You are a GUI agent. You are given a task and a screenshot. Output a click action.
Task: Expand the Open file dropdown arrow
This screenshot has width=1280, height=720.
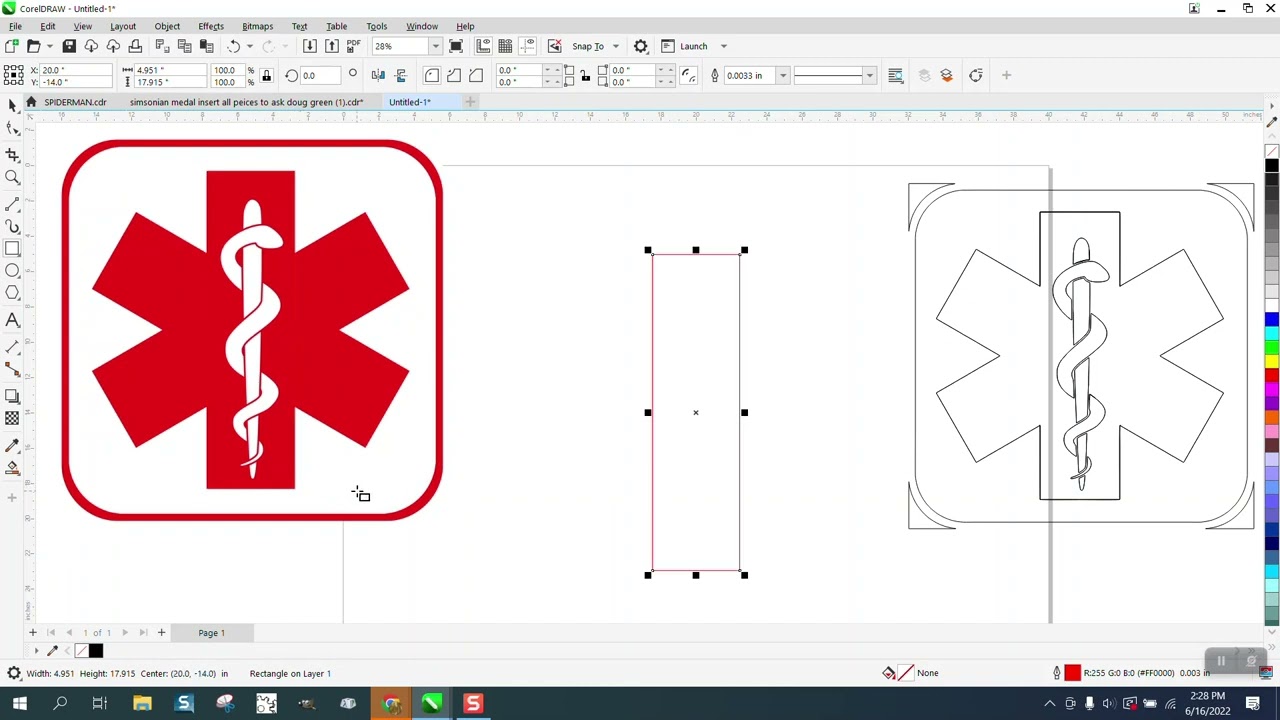coord(49,46)
